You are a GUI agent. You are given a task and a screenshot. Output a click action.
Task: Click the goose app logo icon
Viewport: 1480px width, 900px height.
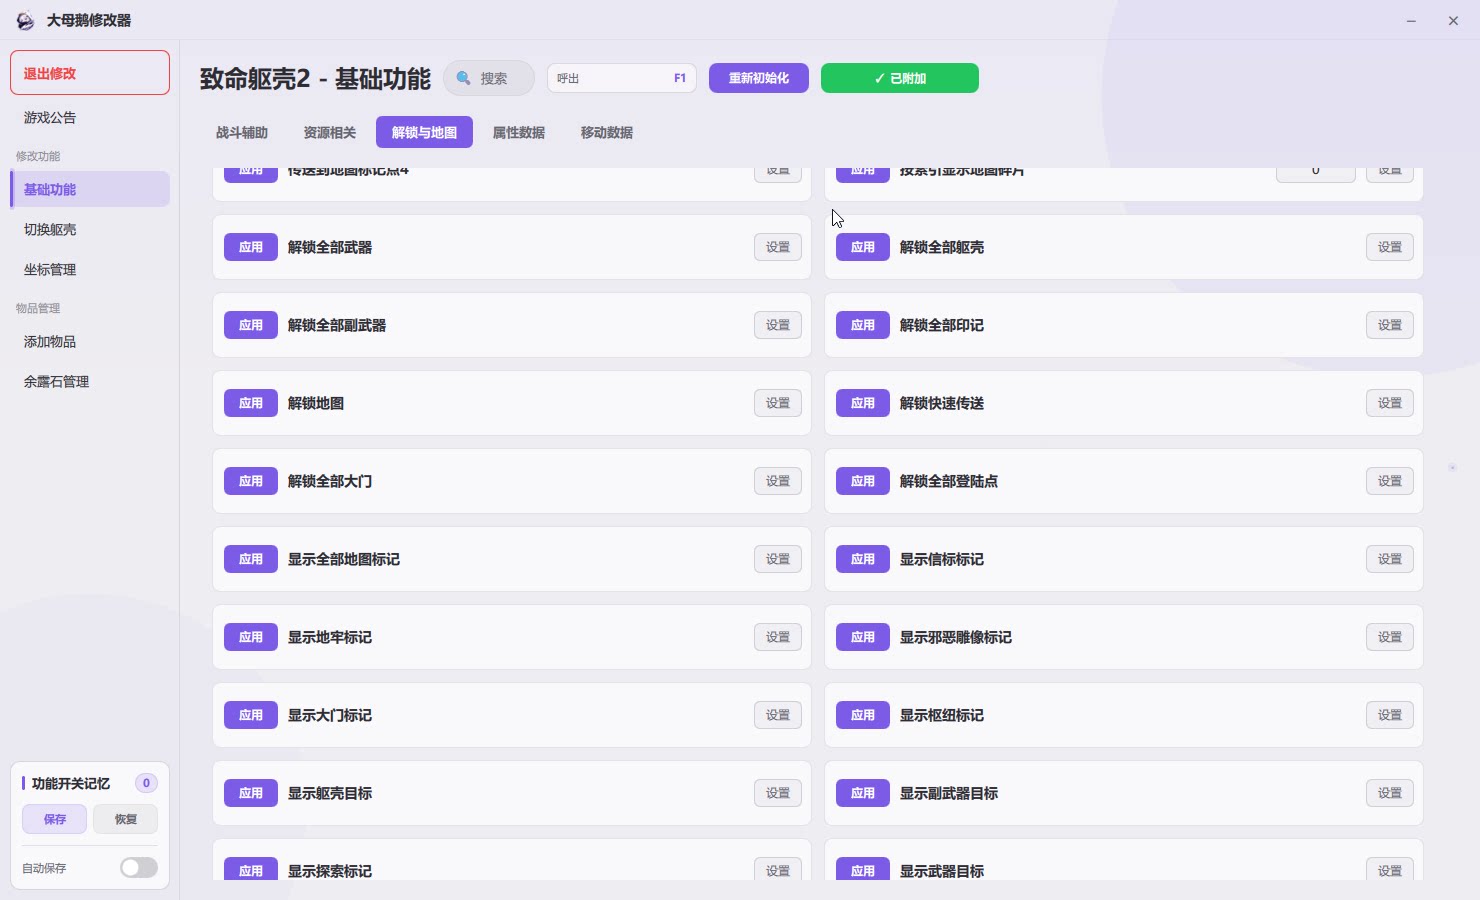tap(25, 20)
